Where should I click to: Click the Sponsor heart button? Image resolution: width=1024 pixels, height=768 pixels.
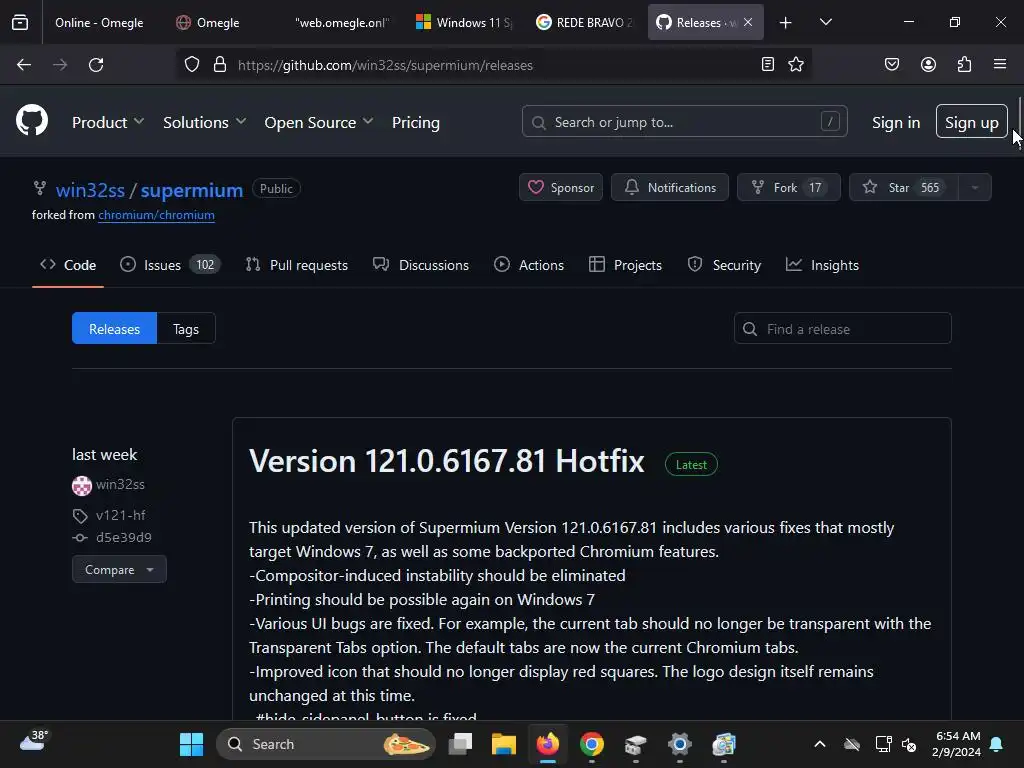point(561,187)
